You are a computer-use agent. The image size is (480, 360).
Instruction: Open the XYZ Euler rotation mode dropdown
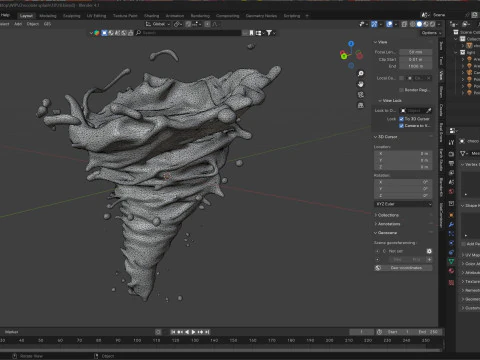pos(403,204)
